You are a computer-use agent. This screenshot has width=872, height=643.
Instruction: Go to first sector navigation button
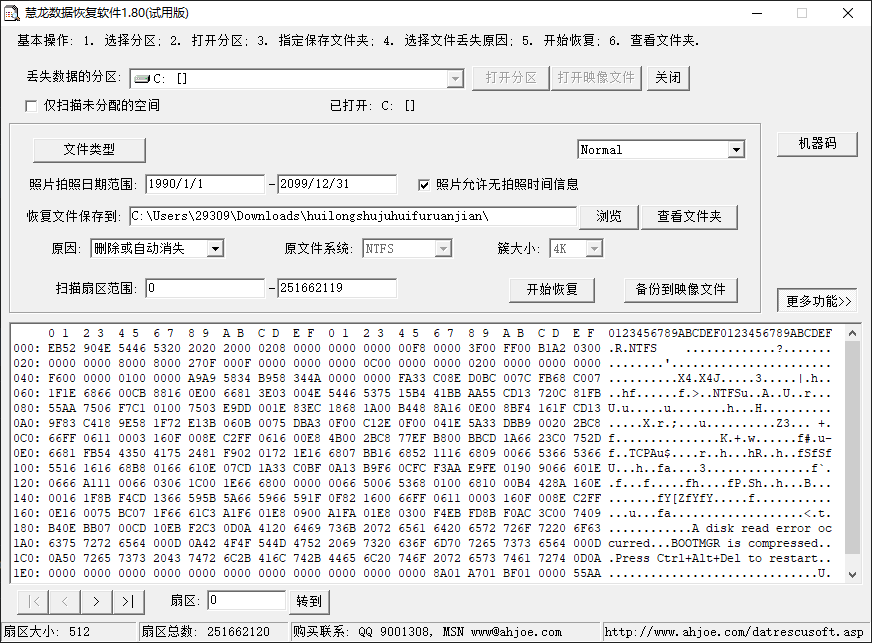33,601
